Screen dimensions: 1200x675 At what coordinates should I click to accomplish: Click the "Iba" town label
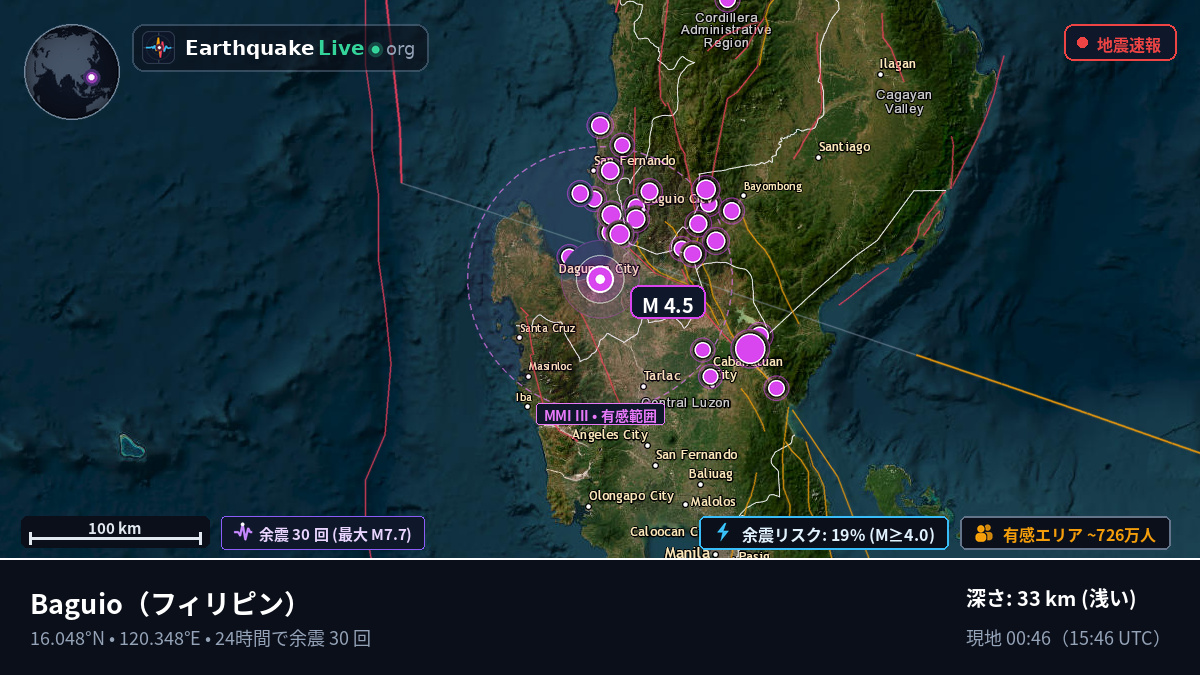point(524,397)
